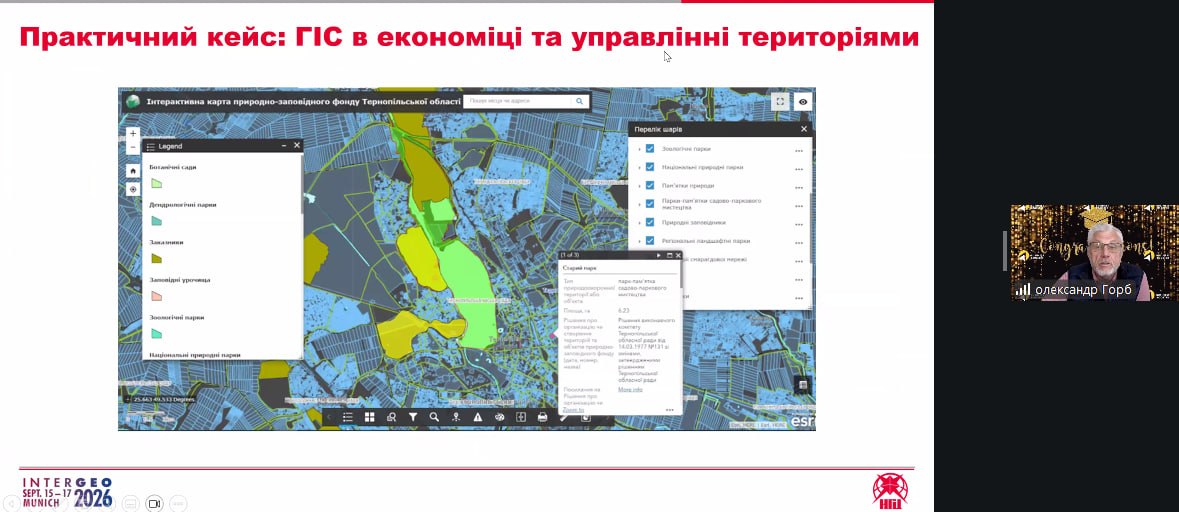Uncheck the Національні природні парки layer
This screenshot has width=1179, height=512.
pos(650,167)
